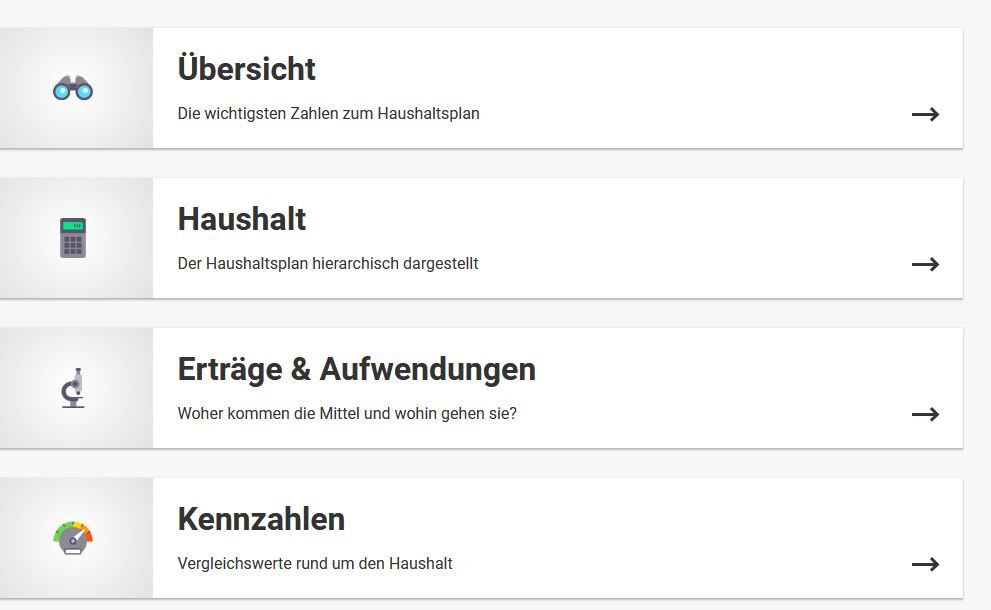Open the Erträge & Aufwendungen heading
Image resolution: width=991 pixels, height=610 pixels.
[x=356, y=370]
